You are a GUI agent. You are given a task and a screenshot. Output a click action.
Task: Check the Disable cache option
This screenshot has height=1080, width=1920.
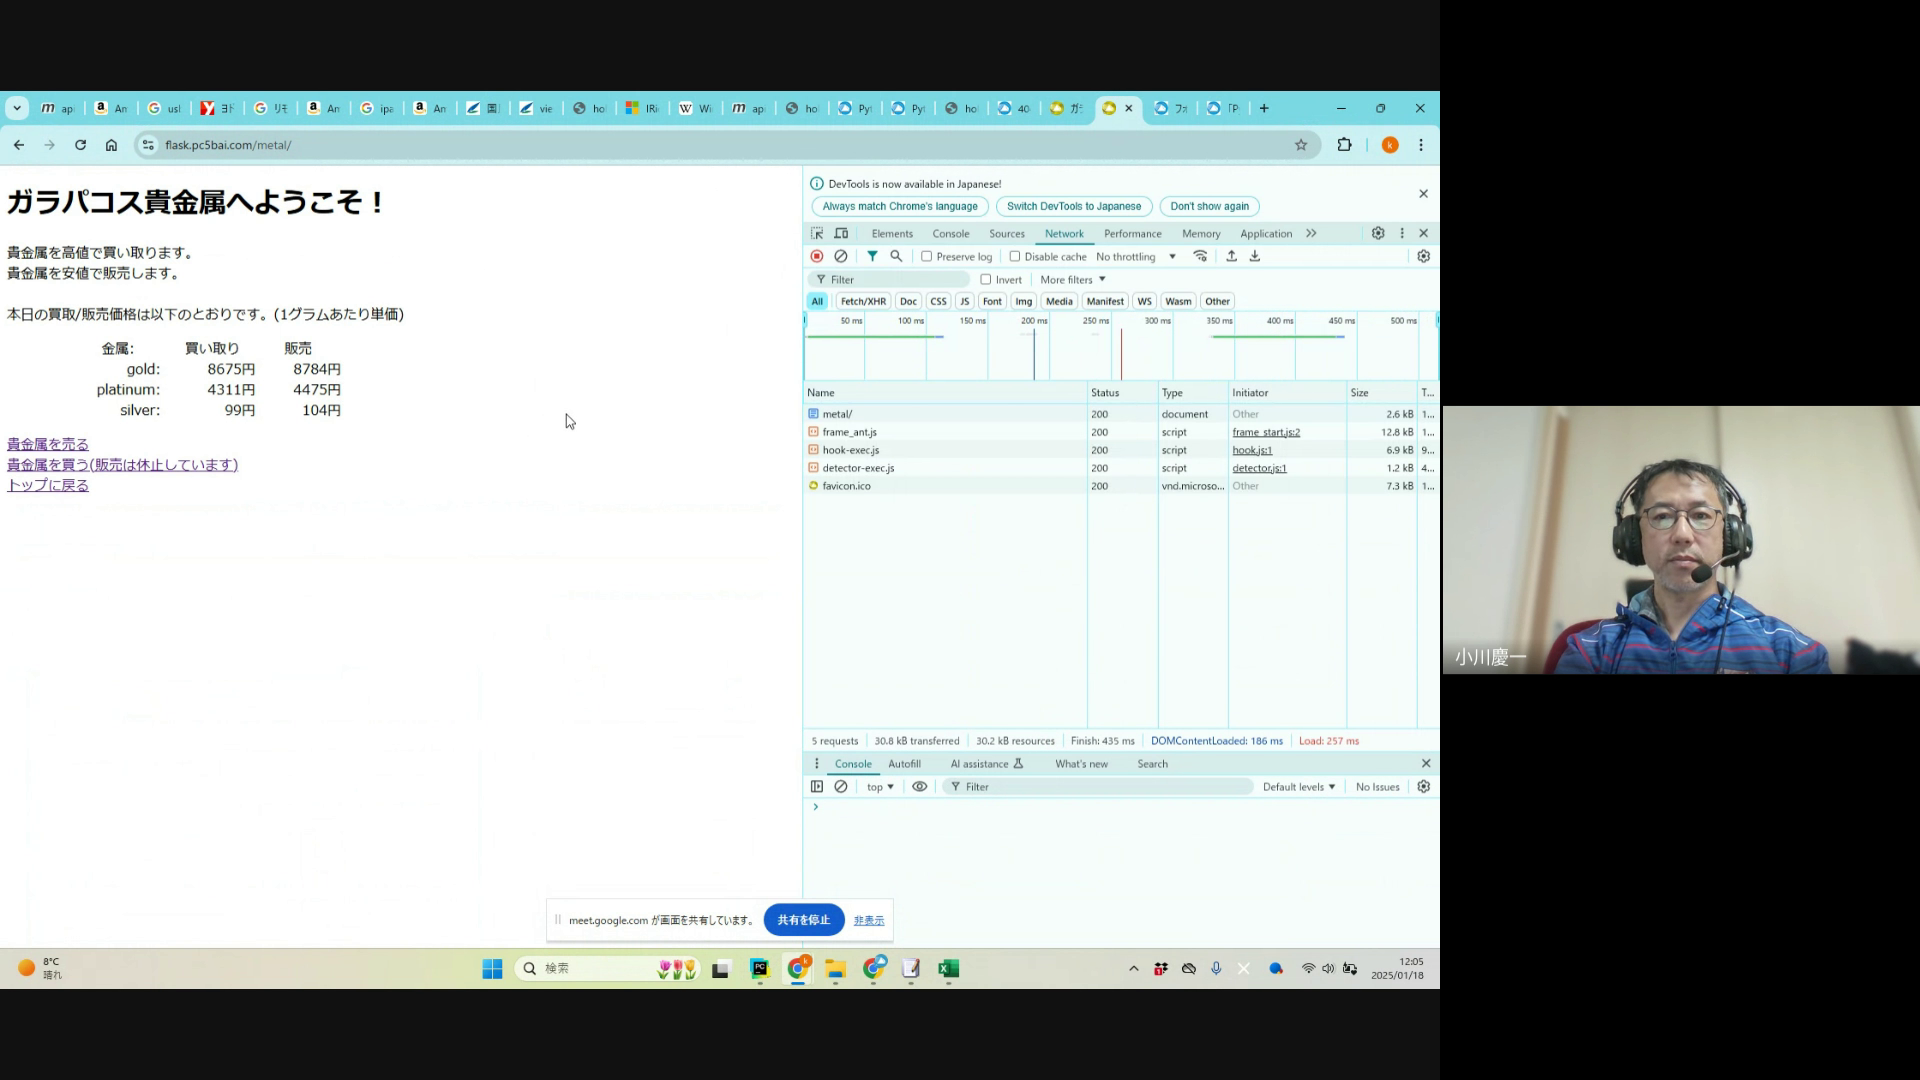click(x=1015, y=256)
